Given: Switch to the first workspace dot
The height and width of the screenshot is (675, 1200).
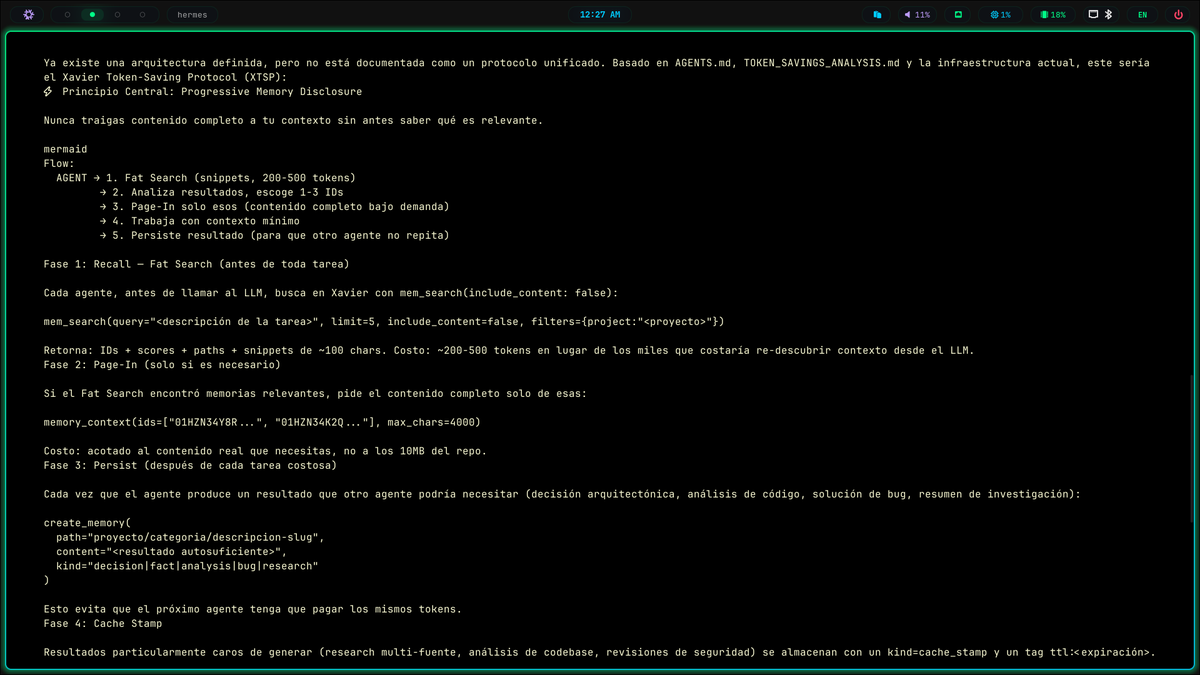Looking at the screenshot, I should pyautogui.click(x=67, y=15).
